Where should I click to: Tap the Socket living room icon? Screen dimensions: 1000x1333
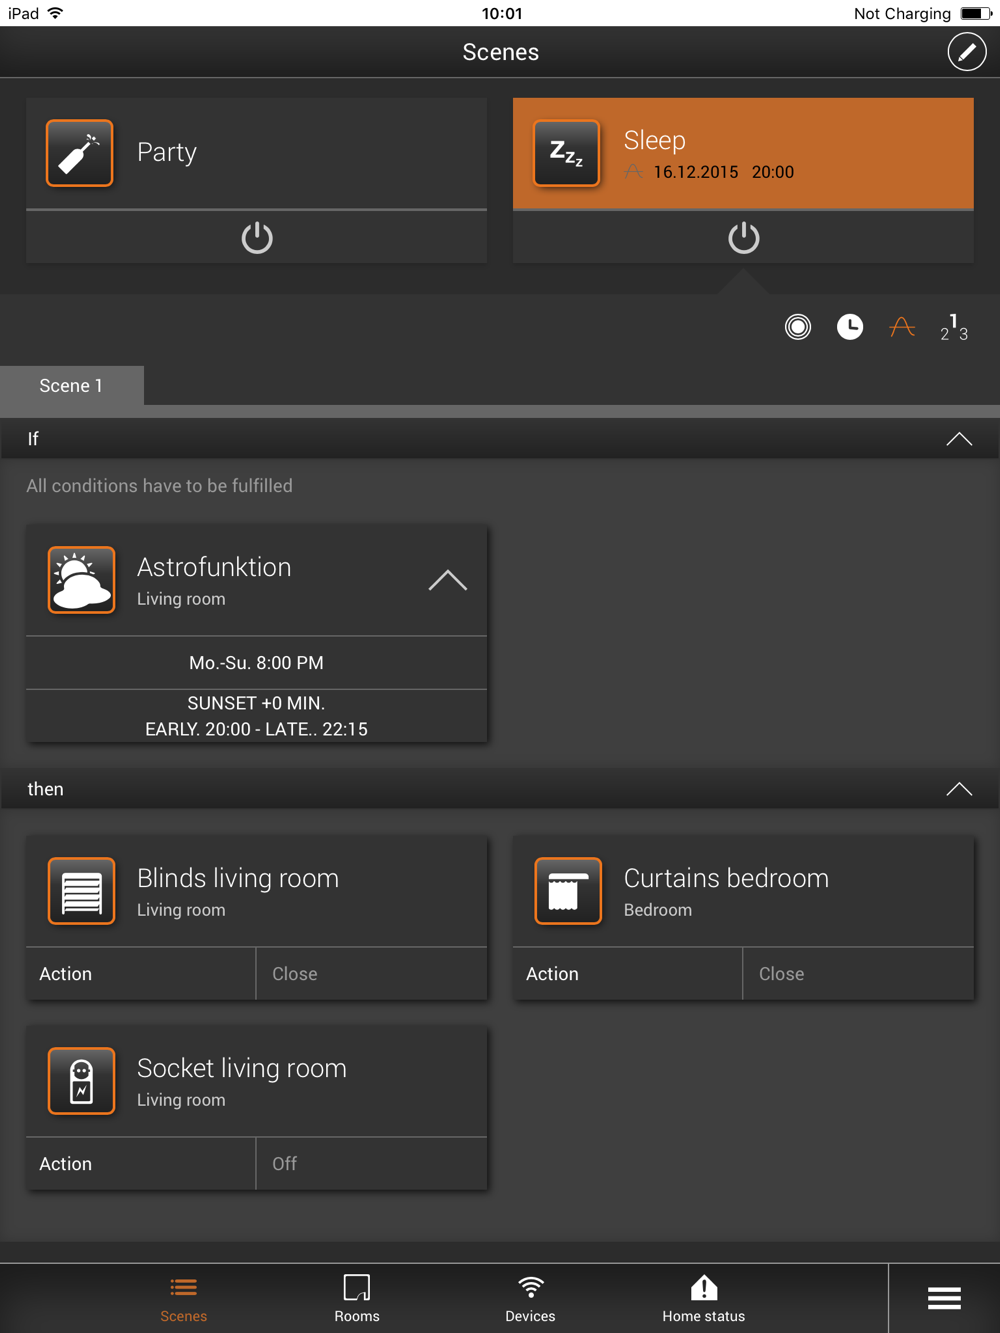point(82,1081)
